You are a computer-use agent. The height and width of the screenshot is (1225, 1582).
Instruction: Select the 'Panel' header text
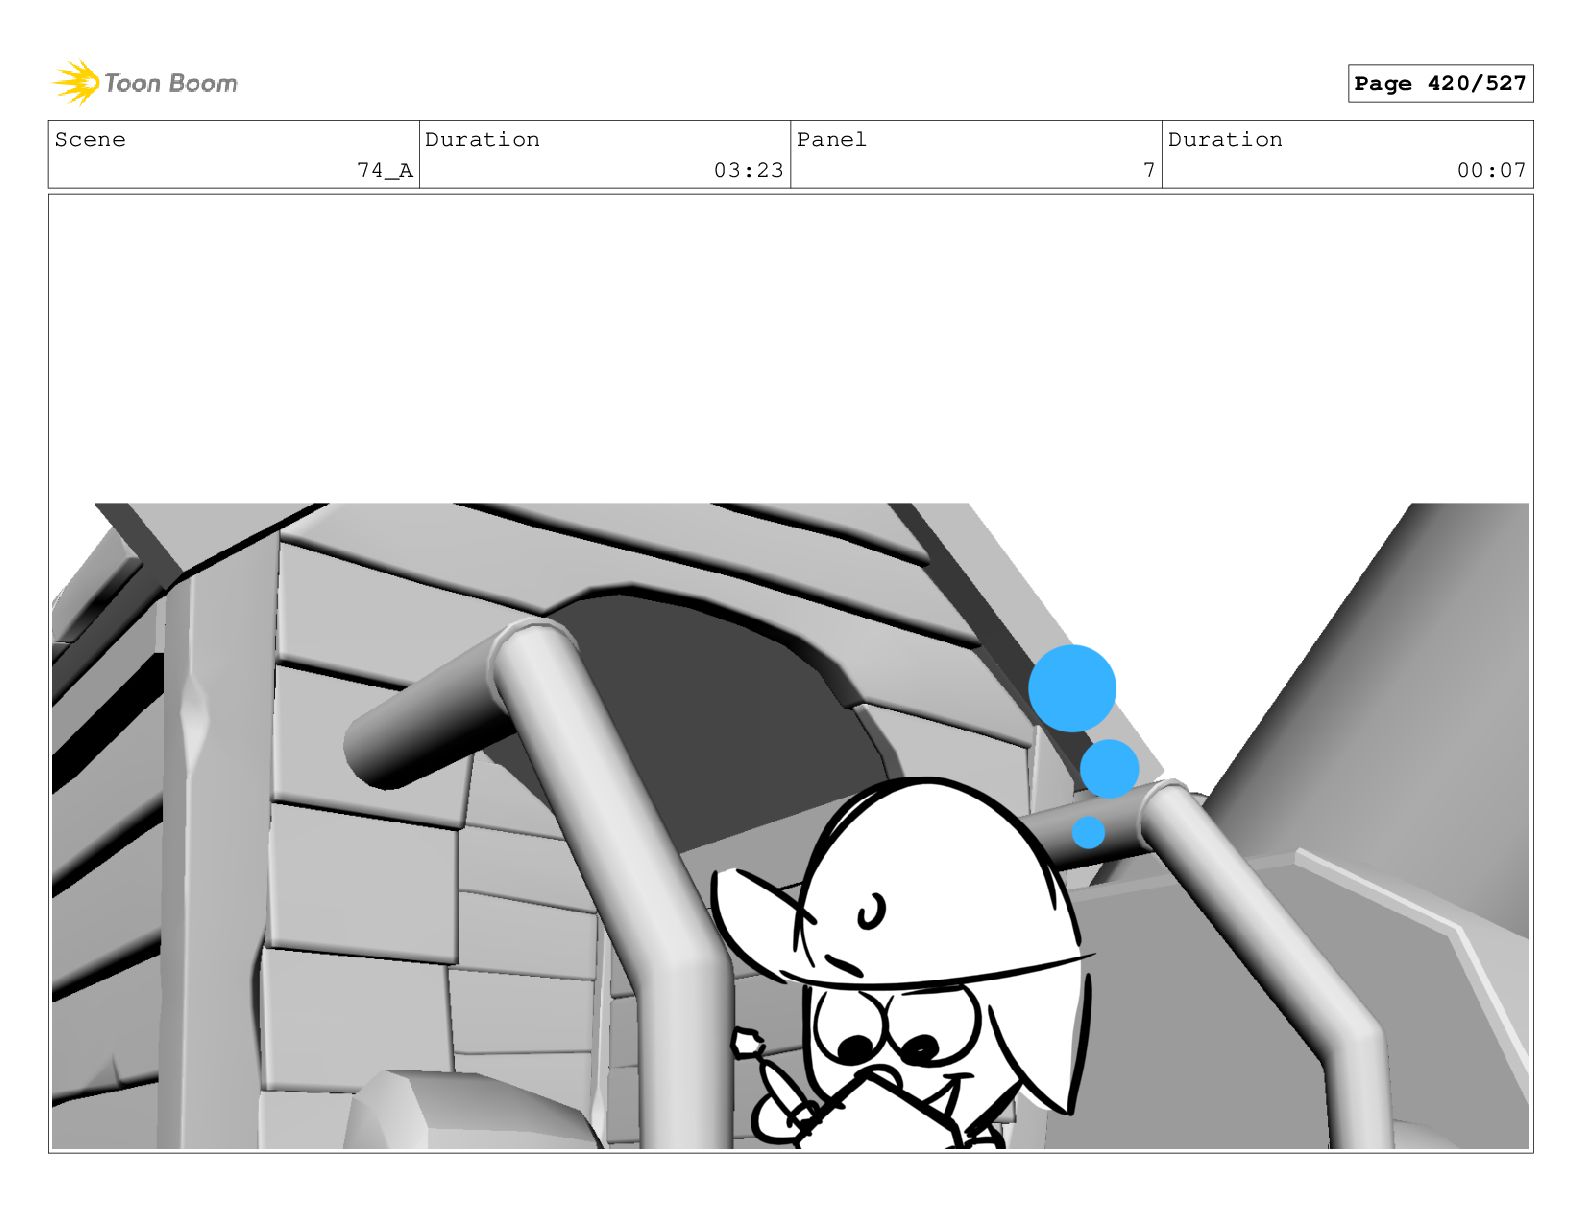point(831,140)
